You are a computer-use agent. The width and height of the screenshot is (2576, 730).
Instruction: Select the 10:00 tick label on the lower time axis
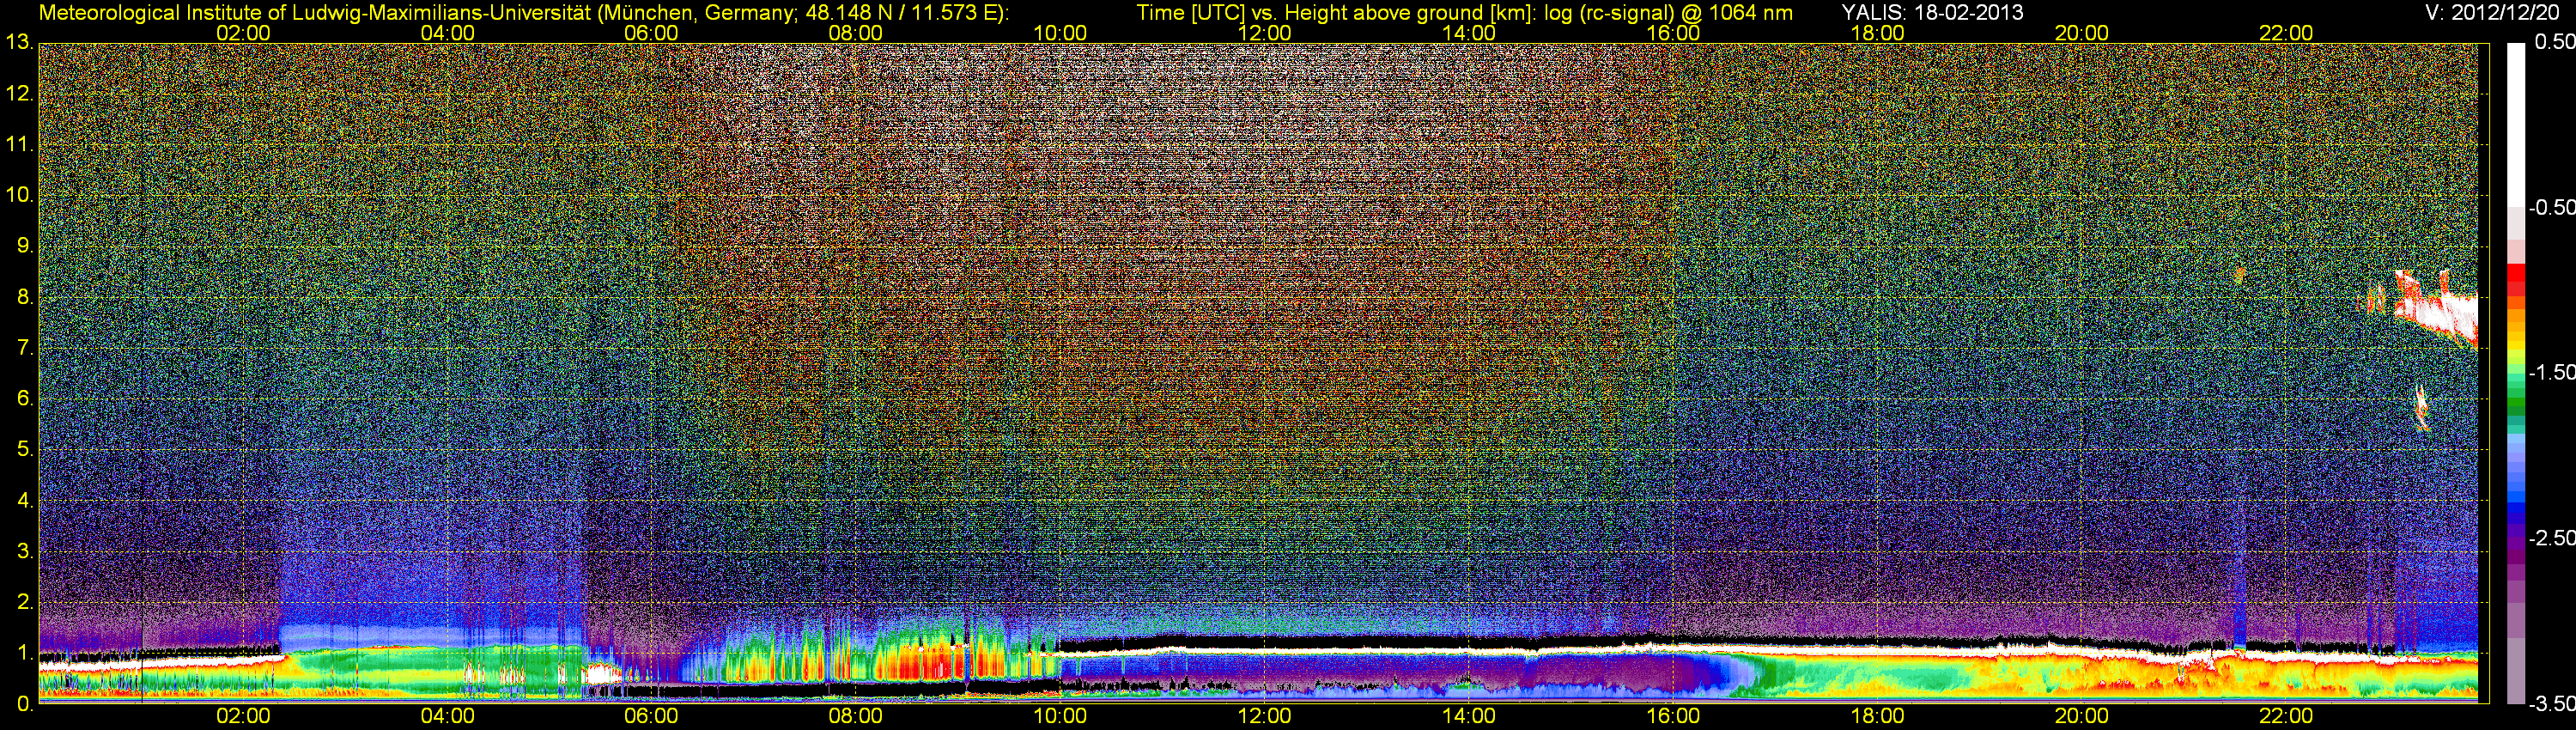pyautogui.click(x=1060, y=716)
